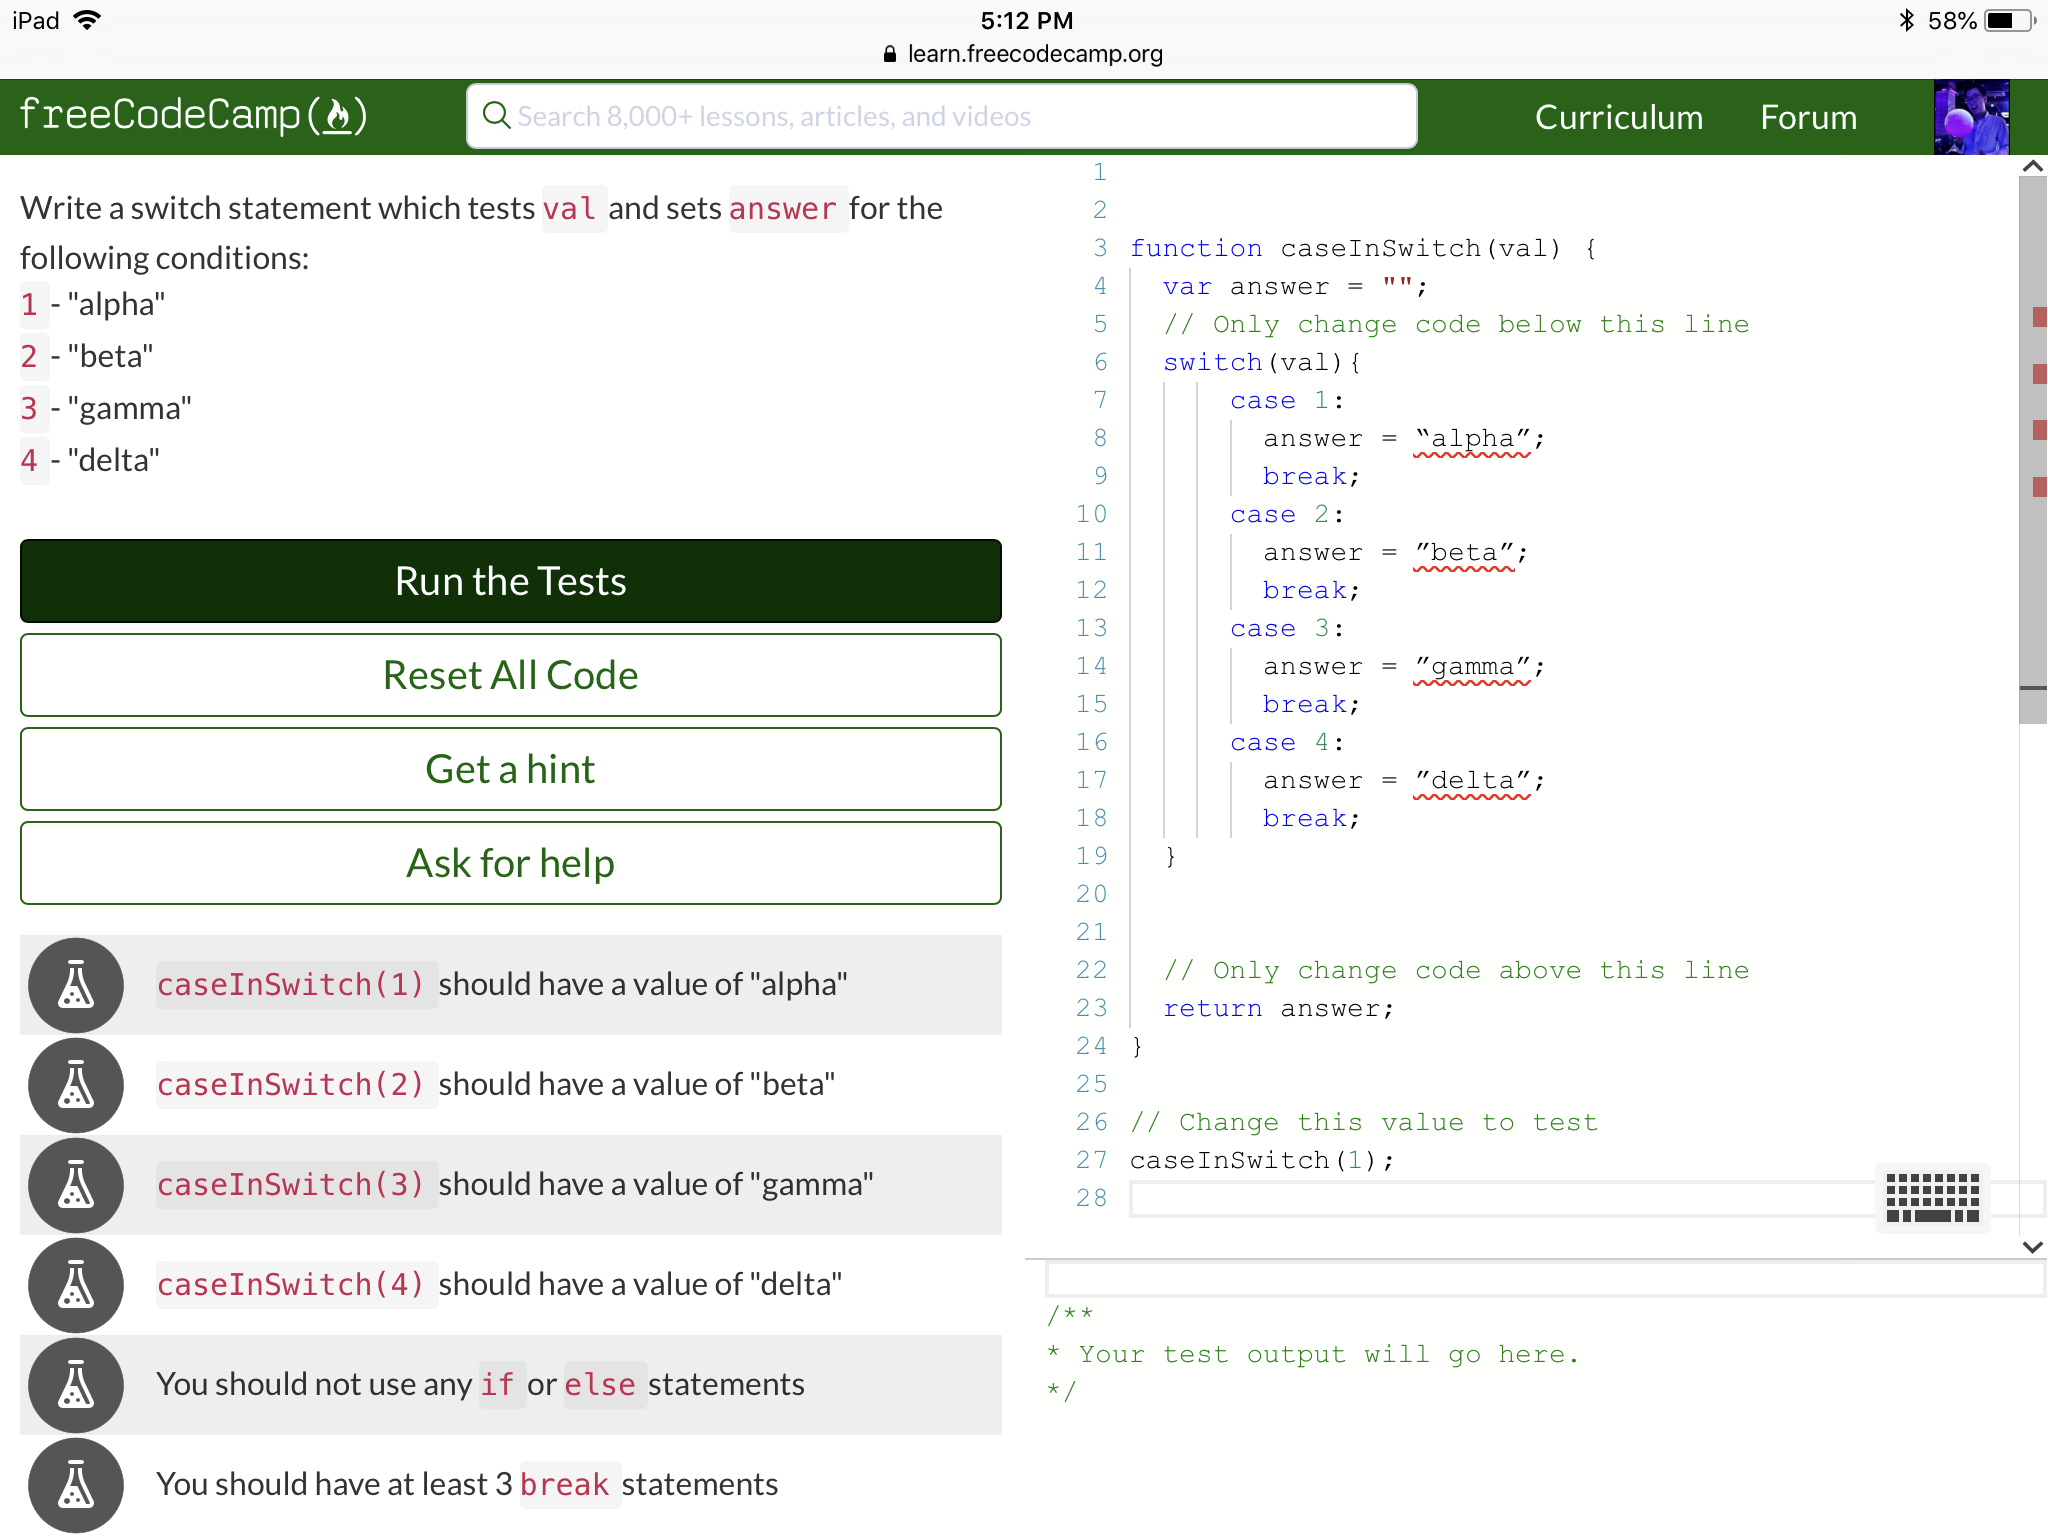Click the search magnifier icon

point(497,116)
